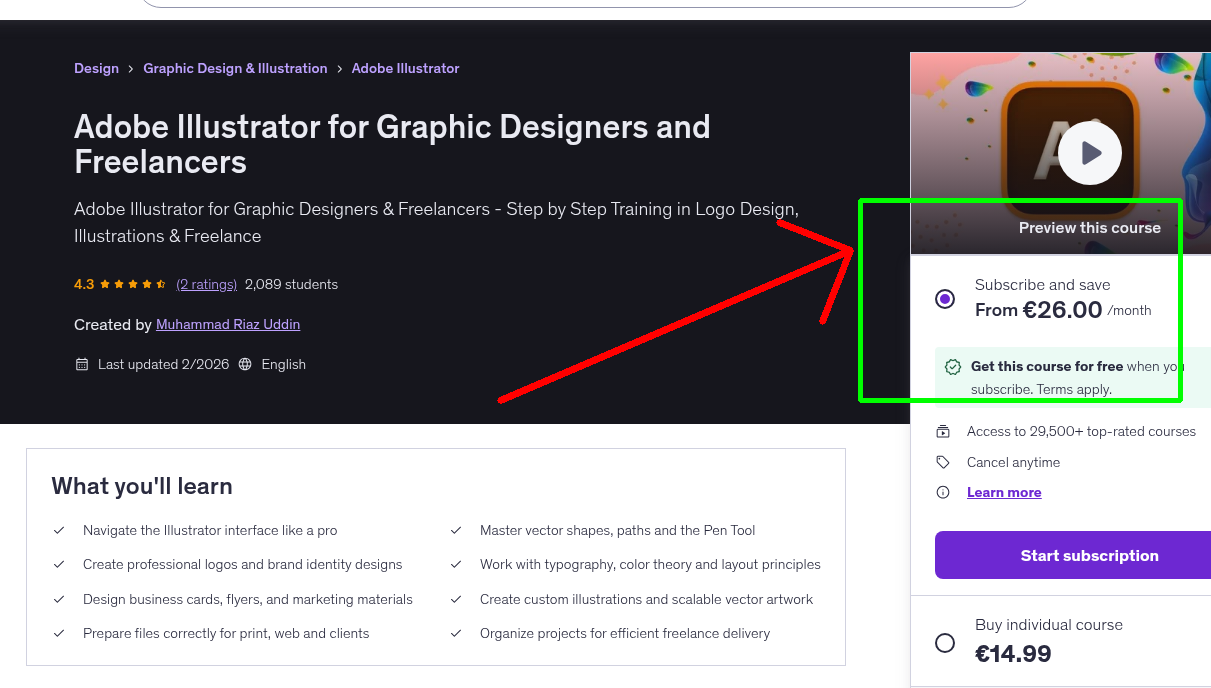Viewport: 1211px width, 688px height.
Task: Click 'Prepare files correctly for print' item
Action: pyautogui.click(x=226, y=633)
